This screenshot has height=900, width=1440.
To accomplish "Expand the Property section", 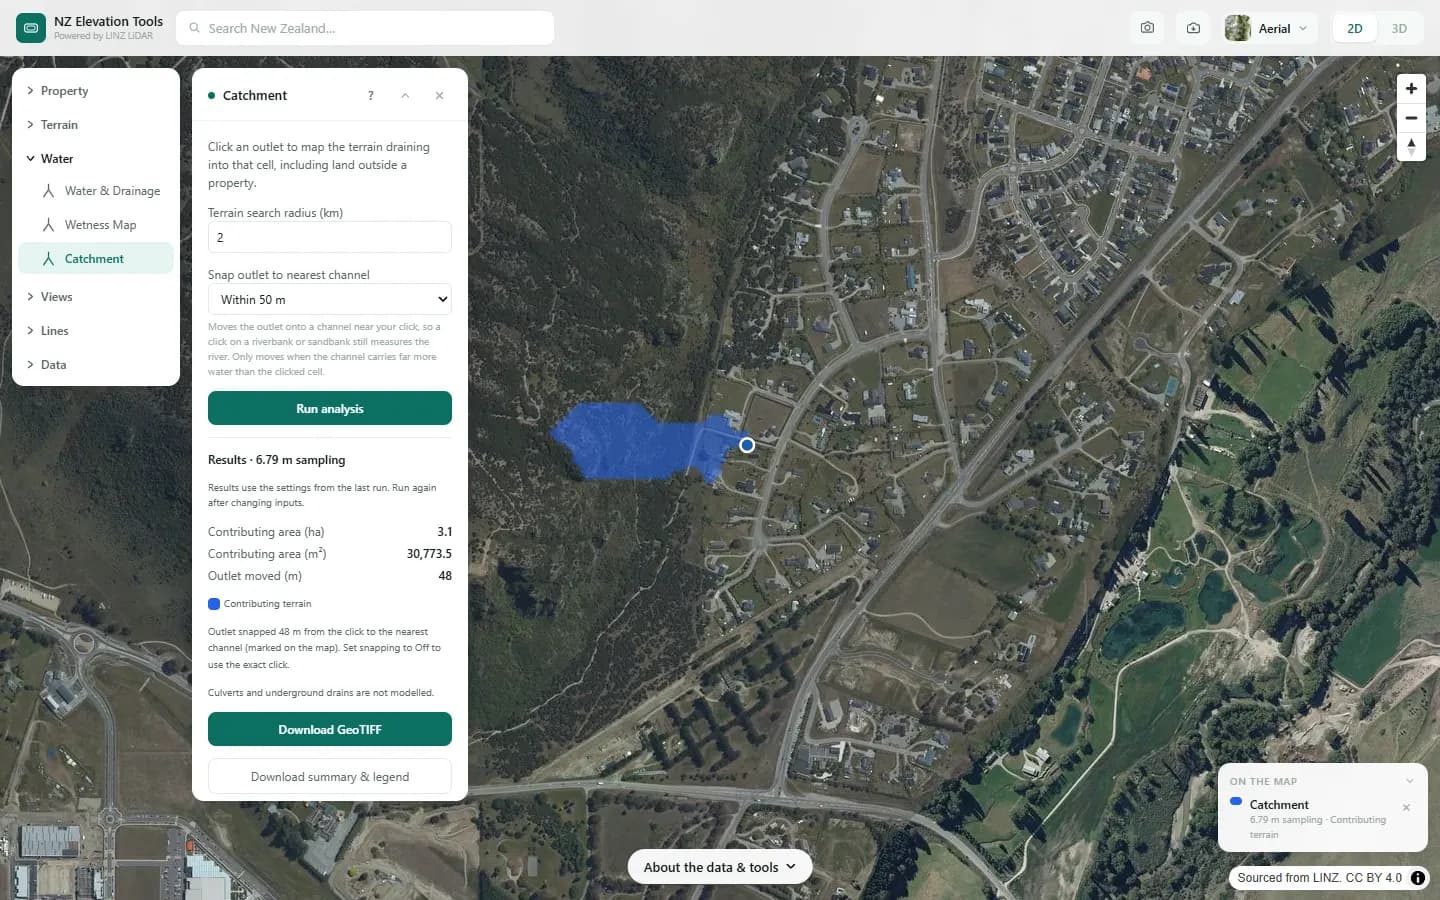I will tap(96, 91).
